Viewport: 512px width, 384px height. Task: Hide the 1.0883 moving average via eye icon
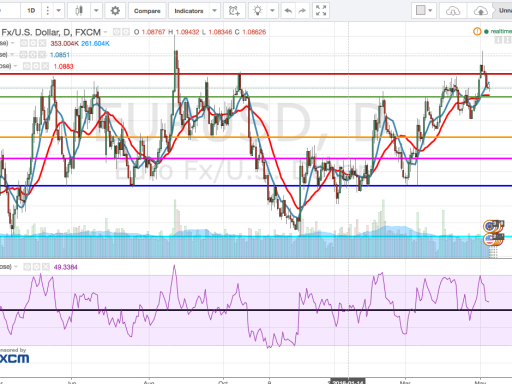pos(26,66)
